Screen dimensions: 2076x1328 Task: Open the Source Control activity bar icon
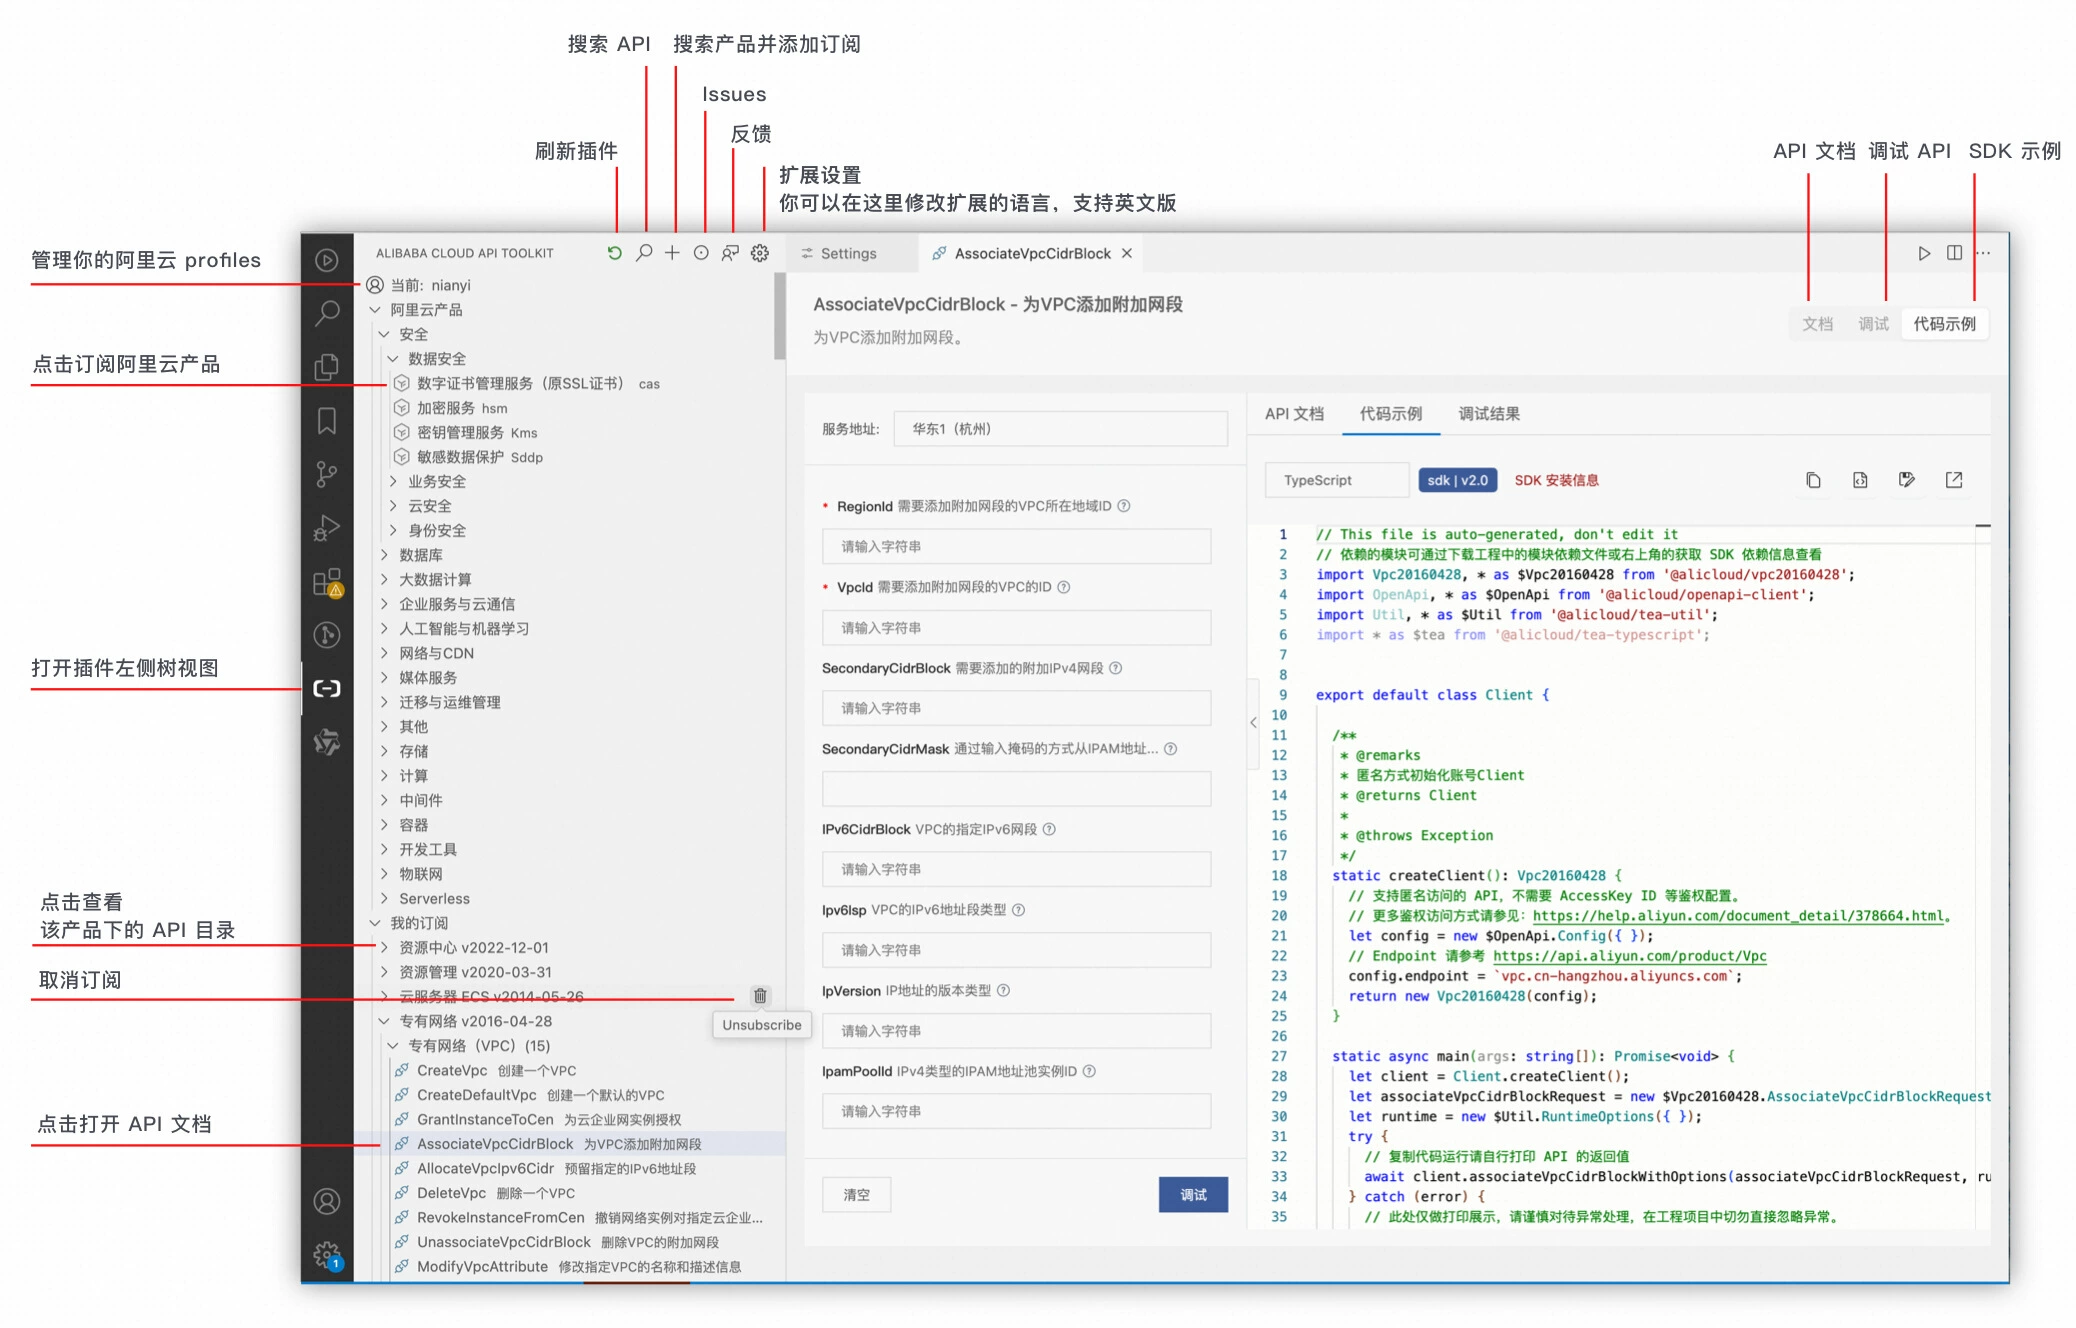tap(327, 474)
